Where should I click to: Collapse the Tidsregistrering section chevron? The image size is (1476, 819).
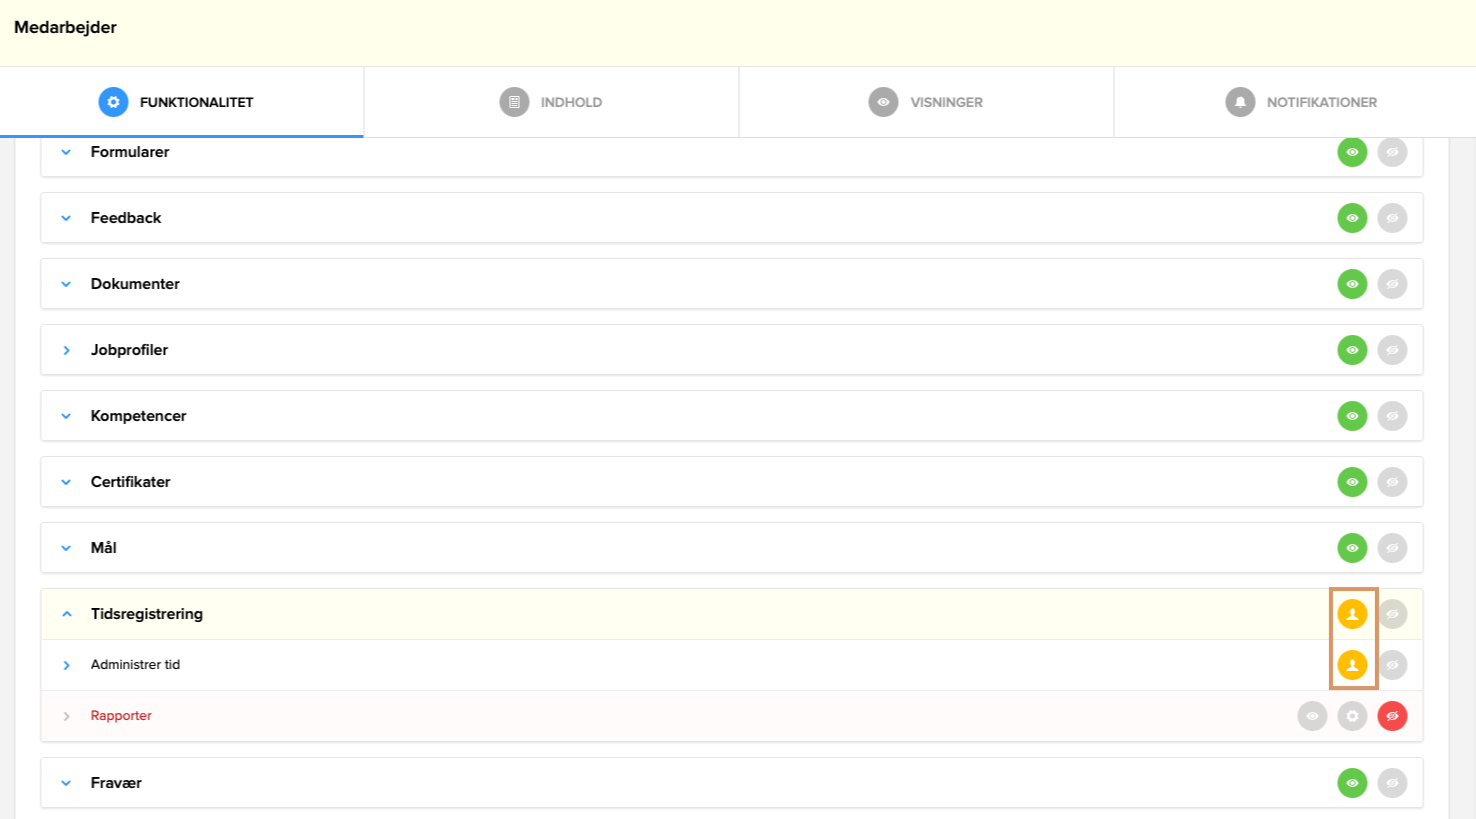[x=67, y=614]
